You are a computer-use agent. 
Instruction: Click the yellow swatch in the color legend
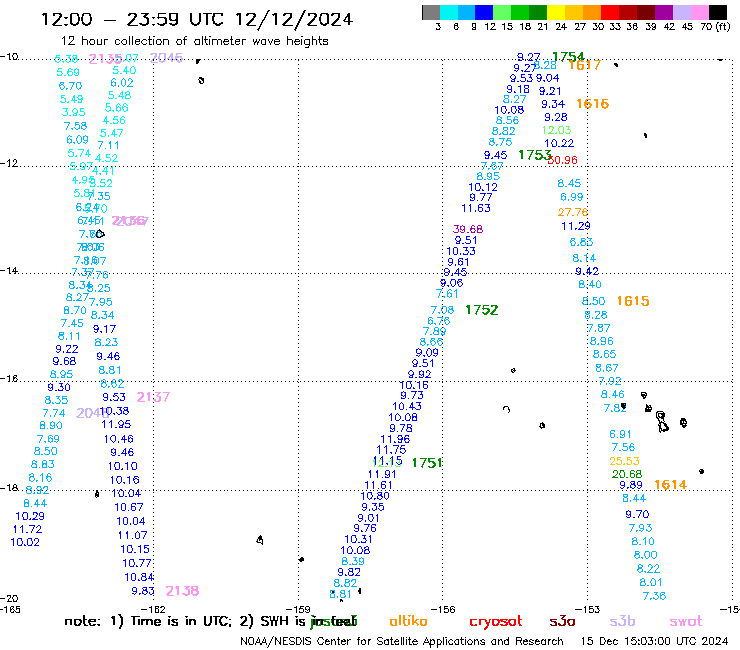coord(556,12)
